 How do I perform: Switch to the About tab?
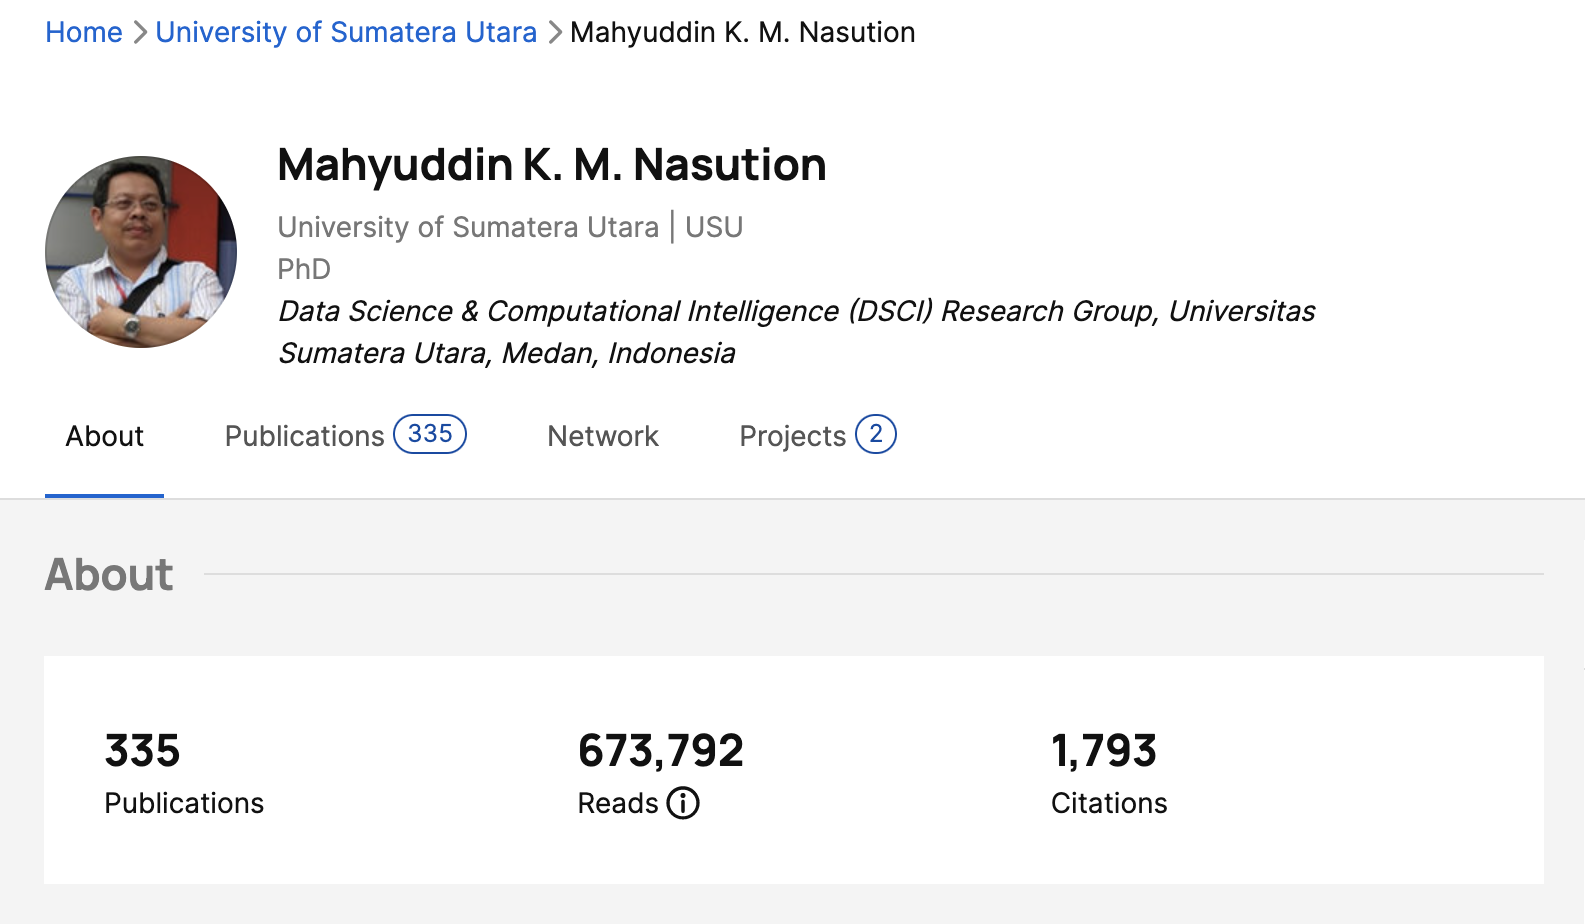tap(104, 436)
